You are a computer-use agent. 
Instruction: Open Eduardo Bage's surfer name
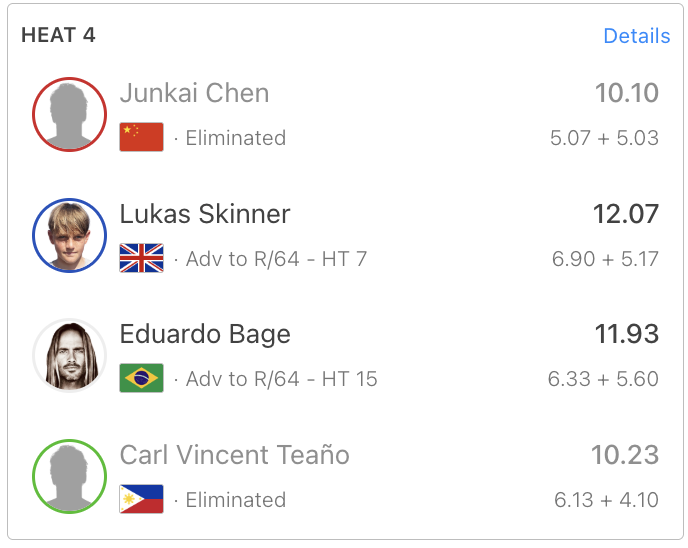(205, 334)
